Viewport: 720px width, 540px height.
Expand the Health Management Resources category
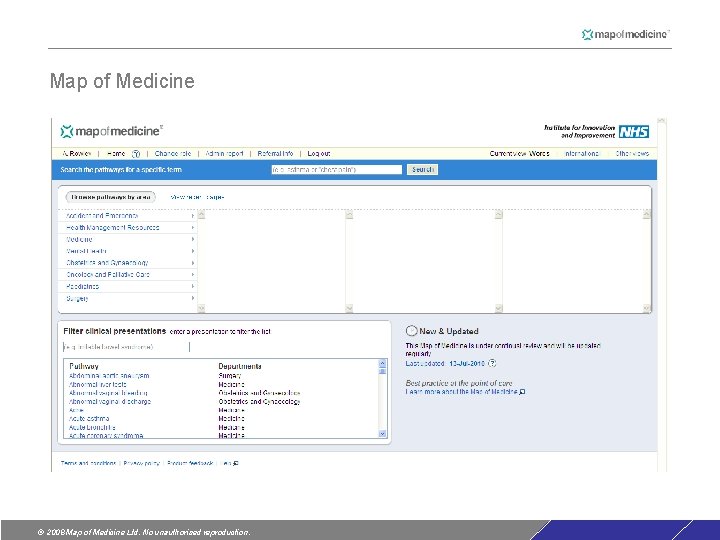[128, 228]
